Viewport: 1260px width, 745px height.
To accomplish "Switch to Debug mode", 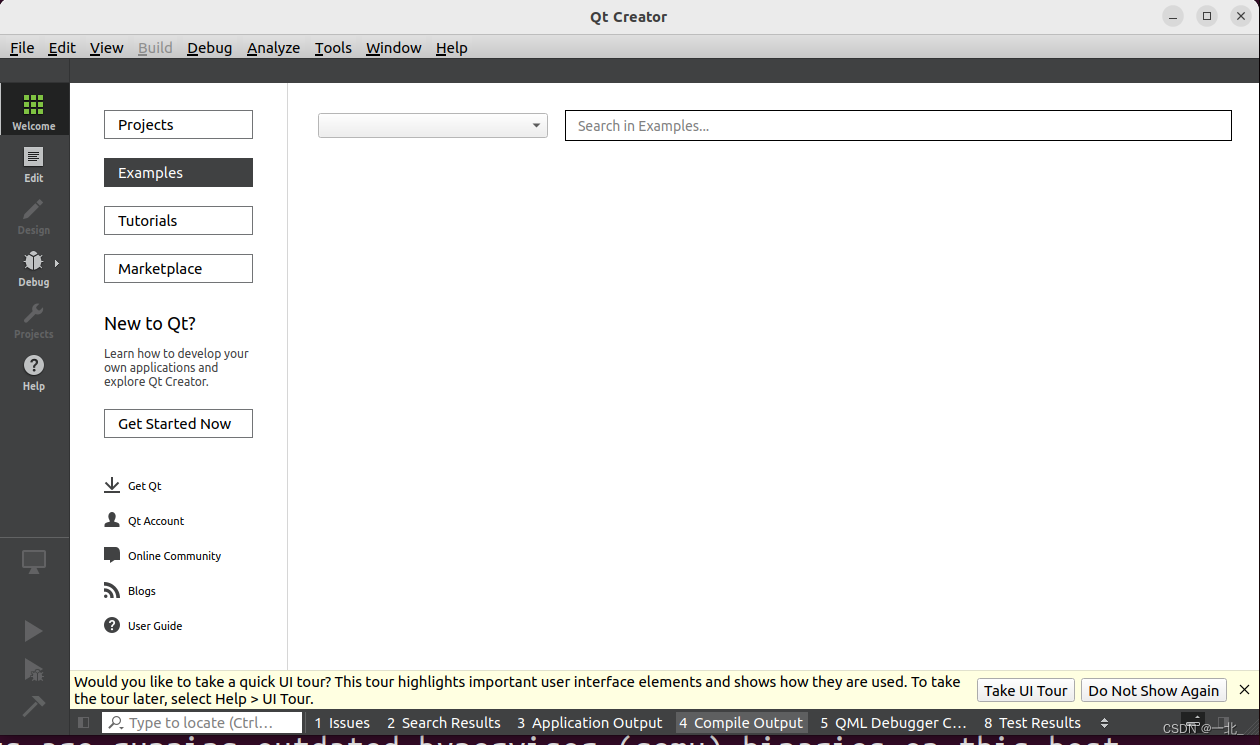I will [34, 267].
